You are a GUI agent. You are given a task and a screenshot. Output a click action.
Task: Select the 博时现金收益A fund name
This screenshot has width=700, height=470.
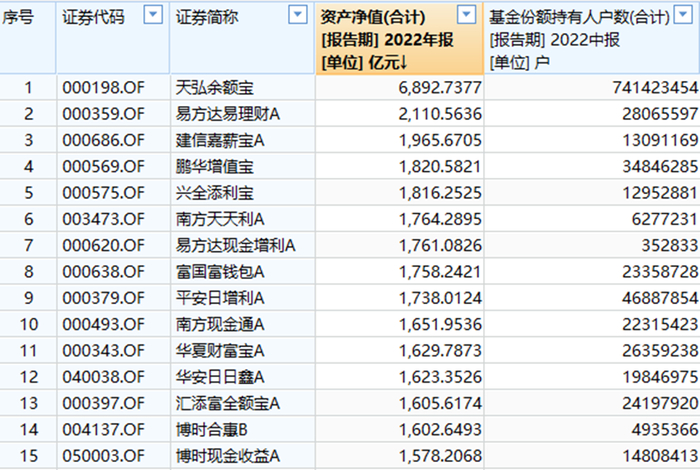[x=228, y=456]
